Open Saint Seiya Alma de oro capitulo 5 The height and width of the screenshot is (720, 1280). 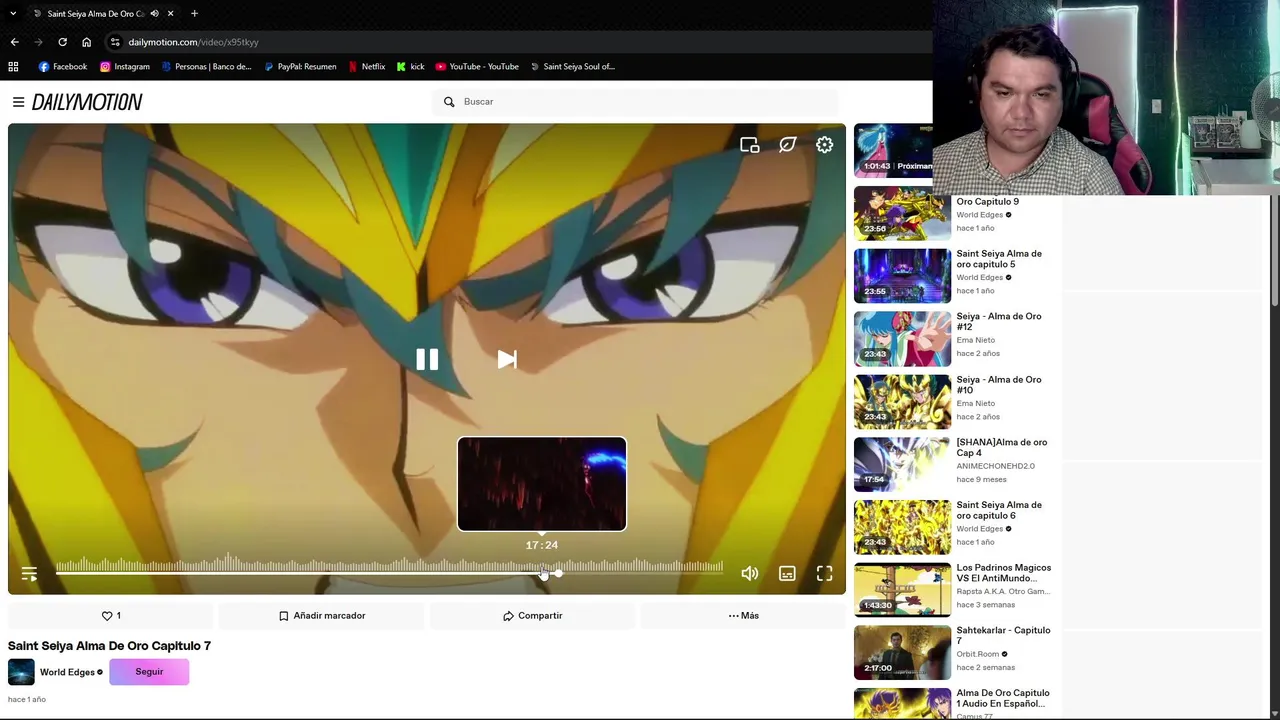click(998, 259)
